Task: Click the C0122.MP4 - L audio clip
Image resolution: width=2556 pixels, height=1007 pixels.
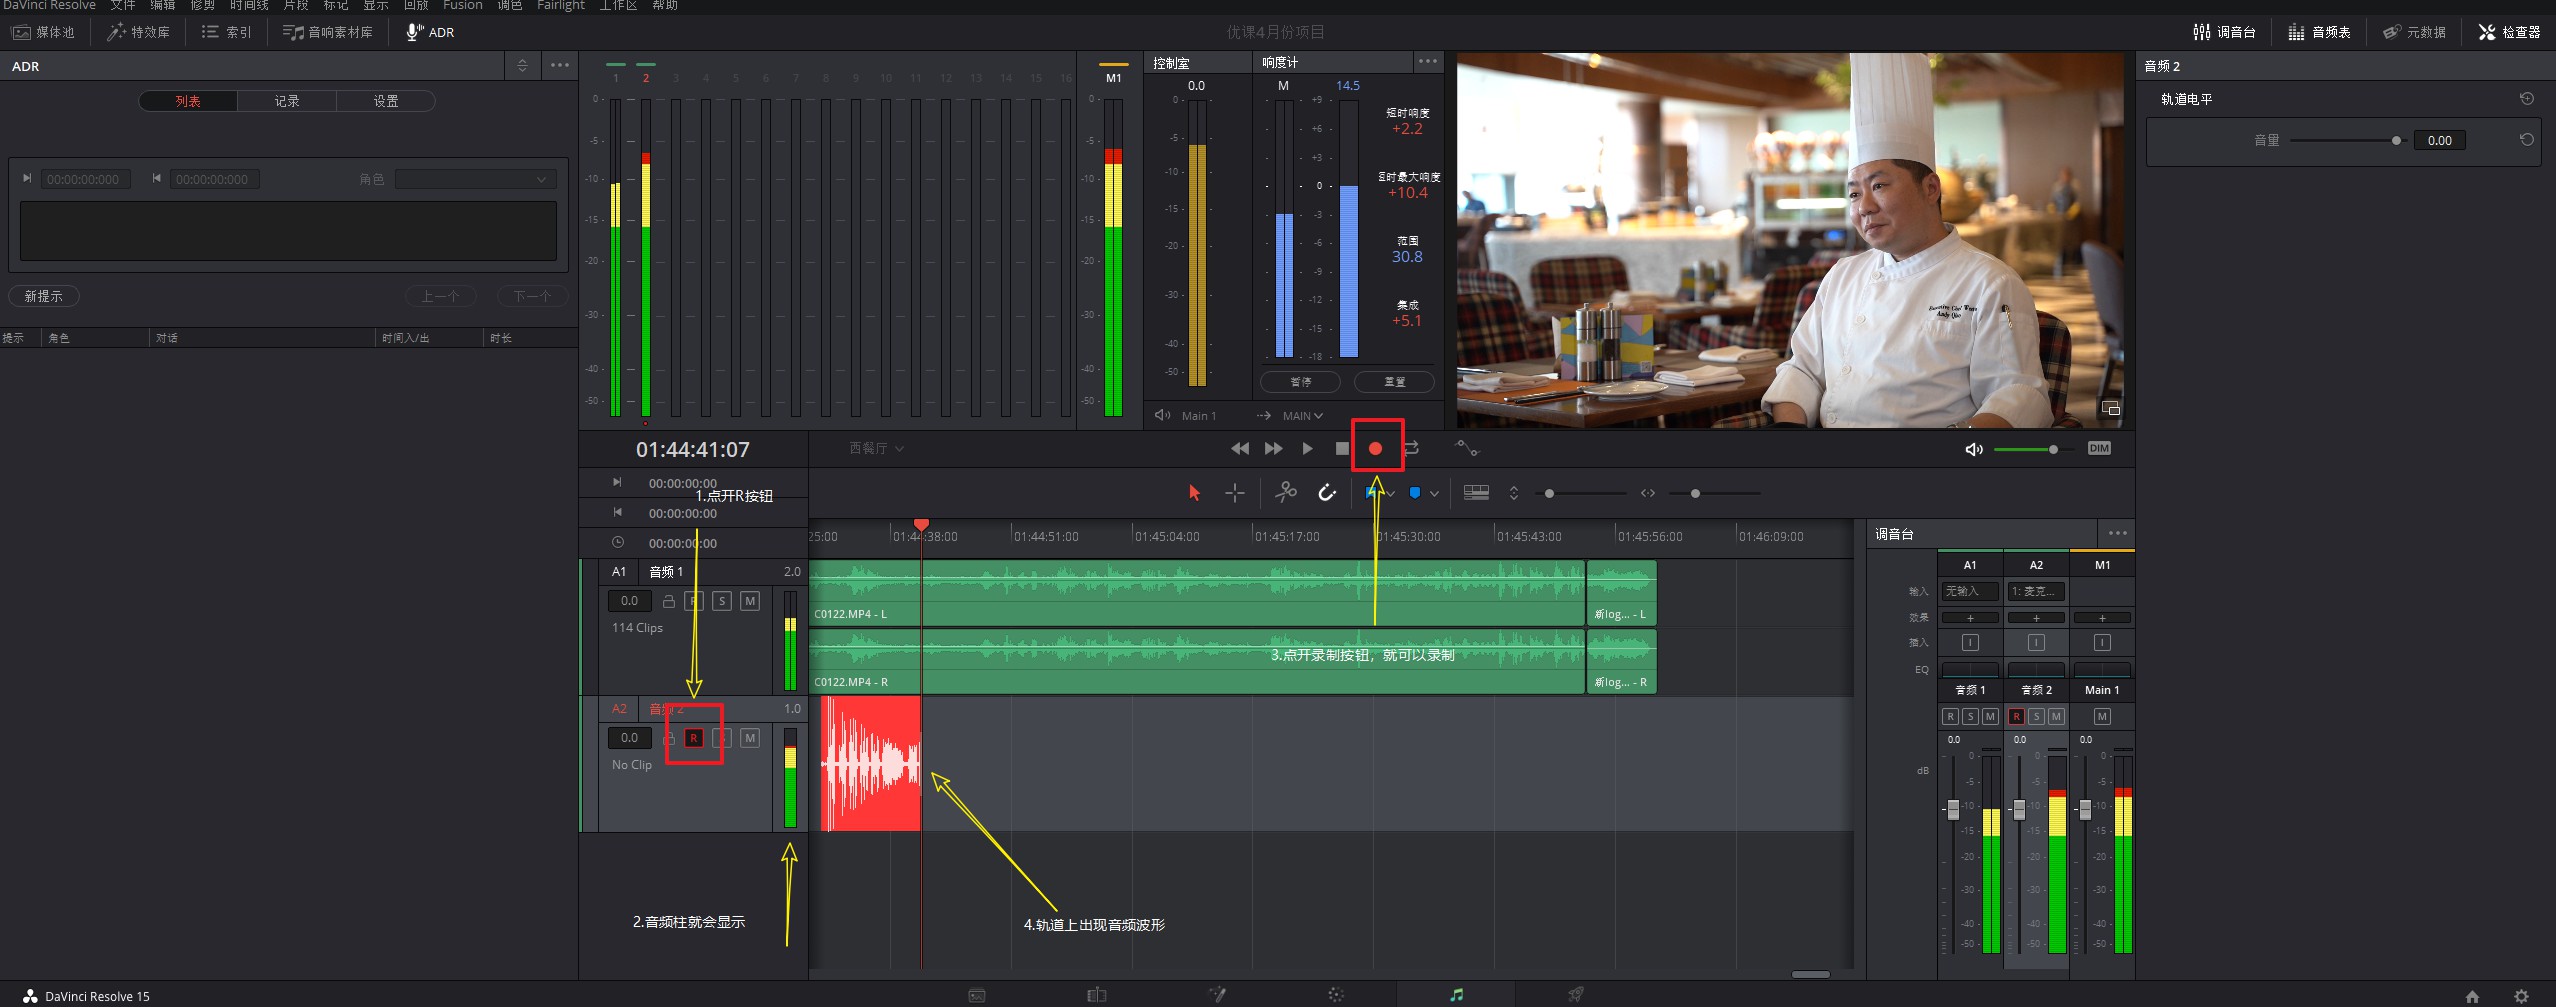Action: 1196,593
